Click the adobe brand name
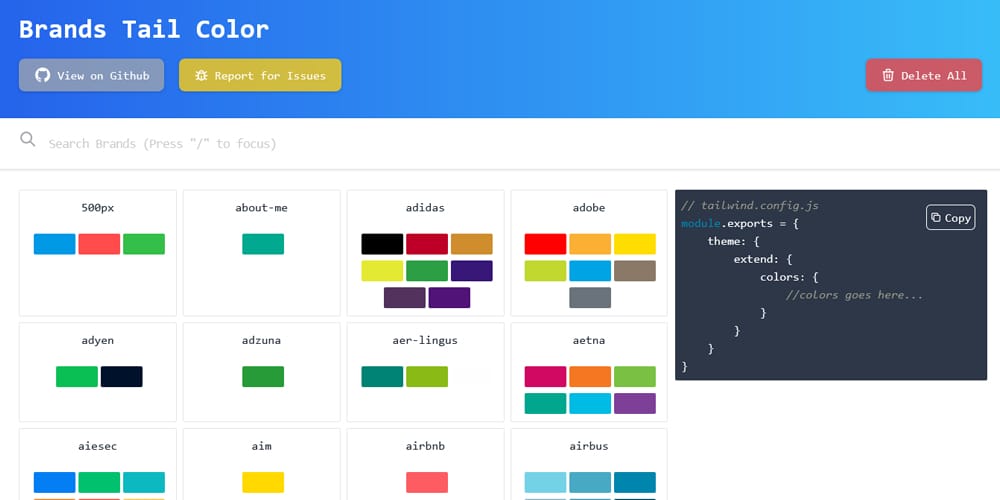Image resolution: width=1000 pixels, height=500 pixels. (589, 208)
